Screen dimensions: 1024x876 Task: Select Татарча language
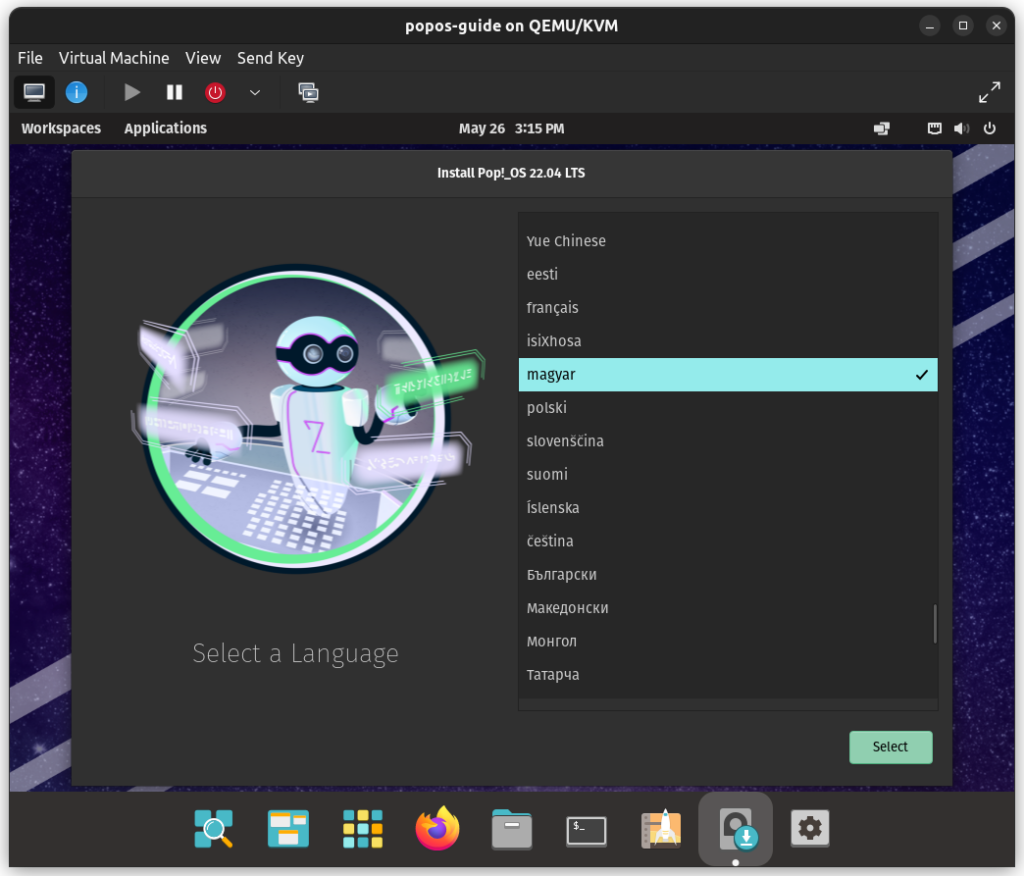(728, 675)
